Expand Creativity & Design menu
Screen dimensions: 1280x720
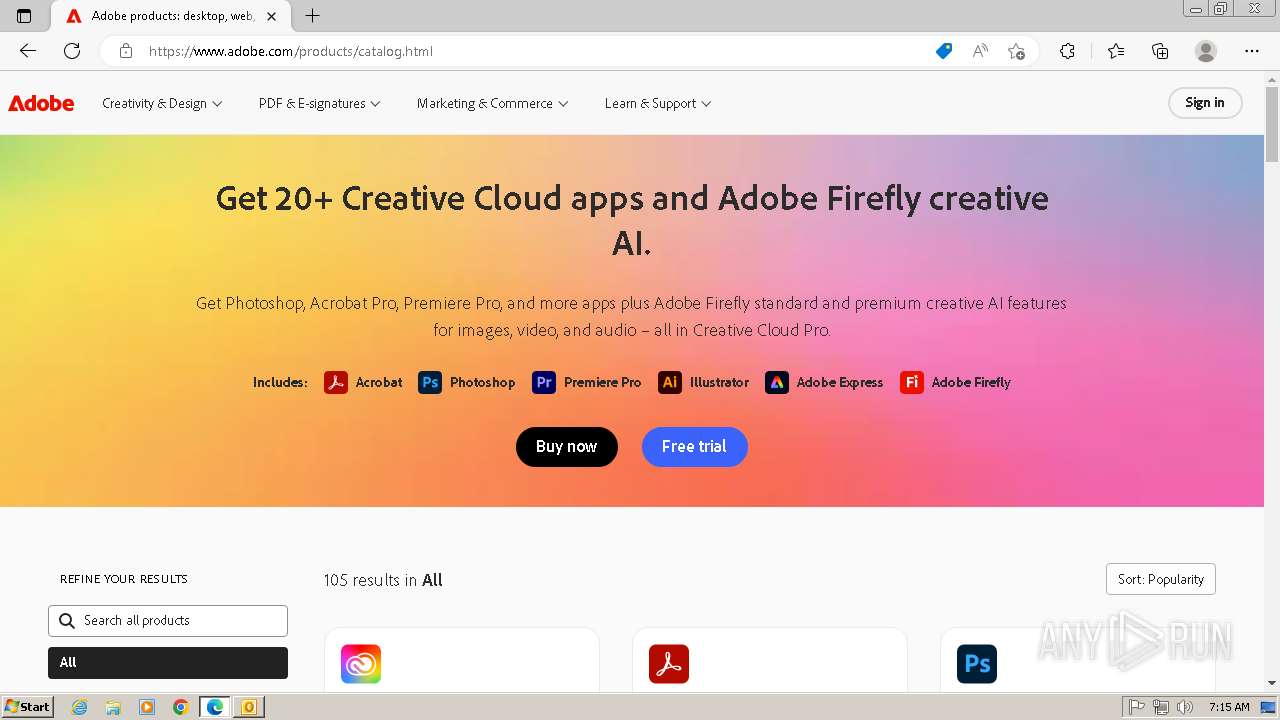[x=162, y=103]
